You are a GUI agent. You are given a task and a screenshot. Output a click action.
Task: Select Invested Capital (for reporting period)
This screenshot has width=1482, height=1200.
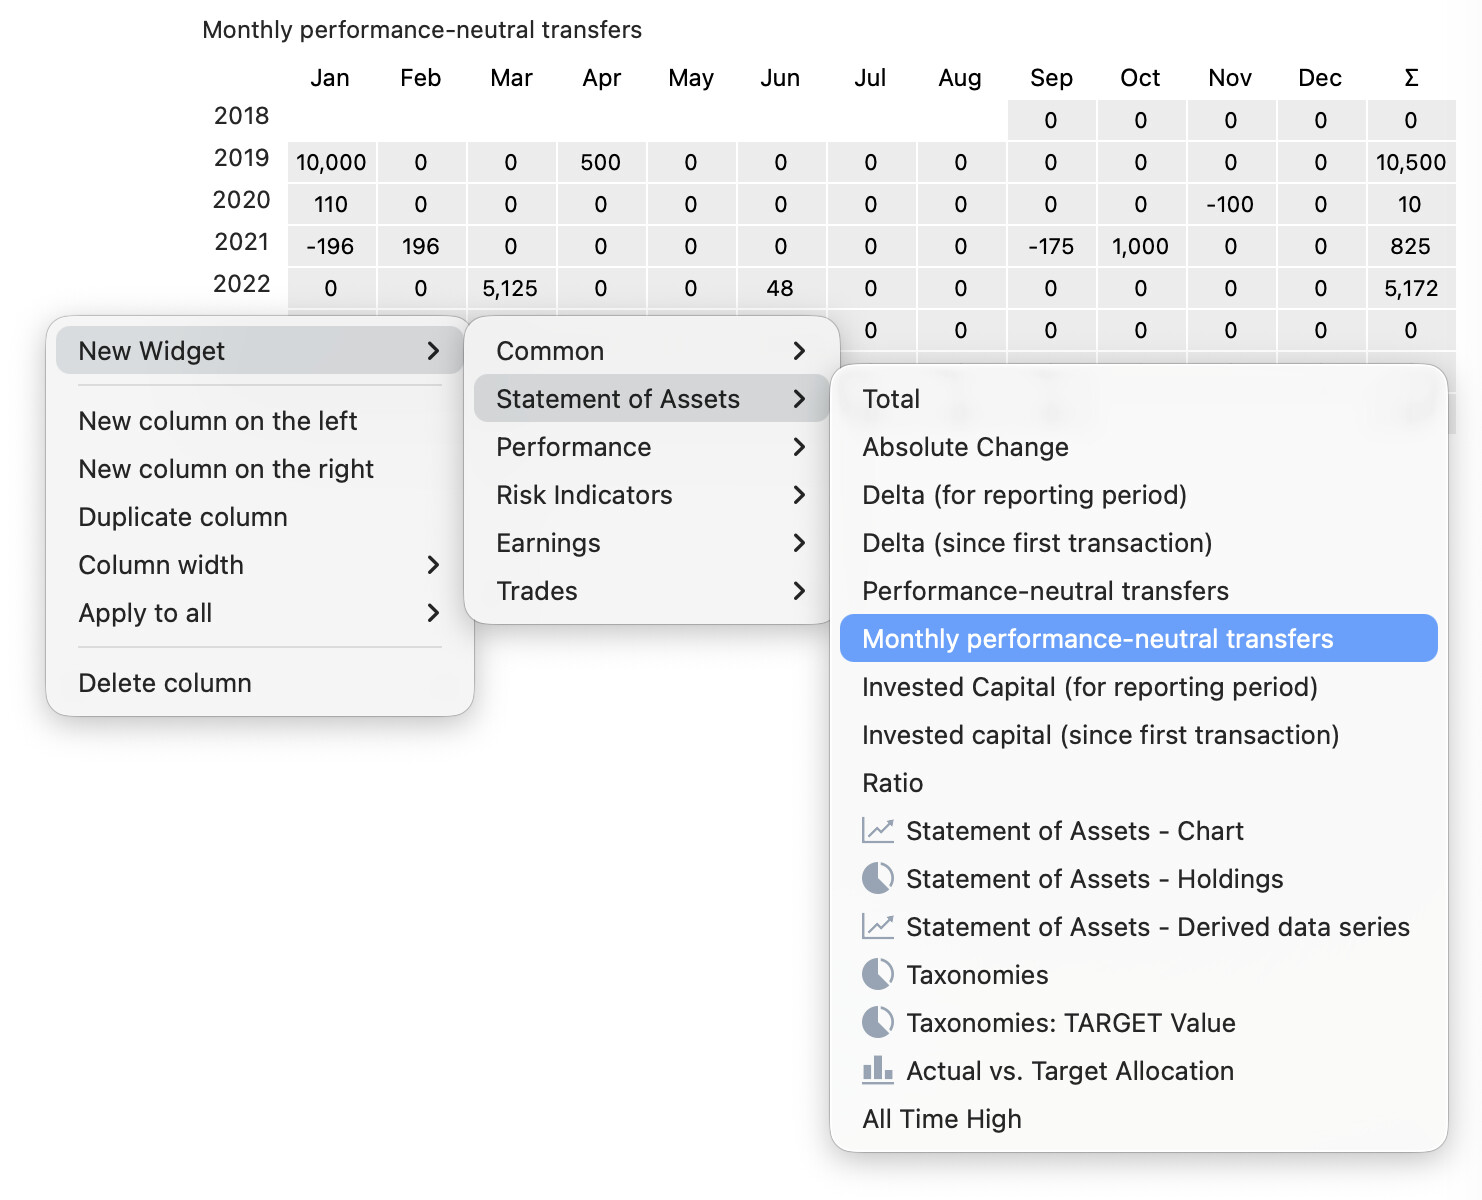pyautogui.click(x=1089, y=687)
